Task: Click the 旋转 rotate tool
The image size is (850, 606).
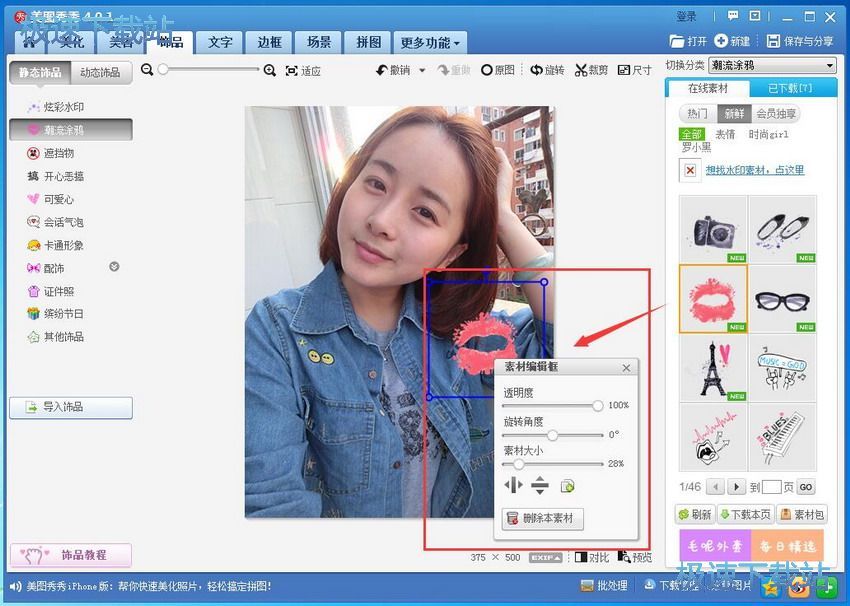Action: 547,70
